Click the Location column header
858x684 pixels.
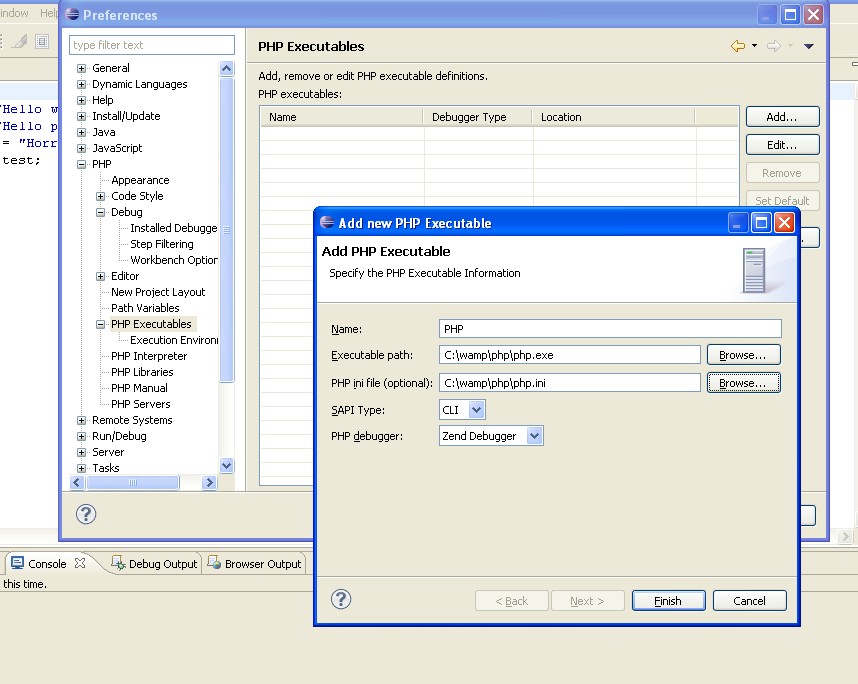(x=613, y=117)
